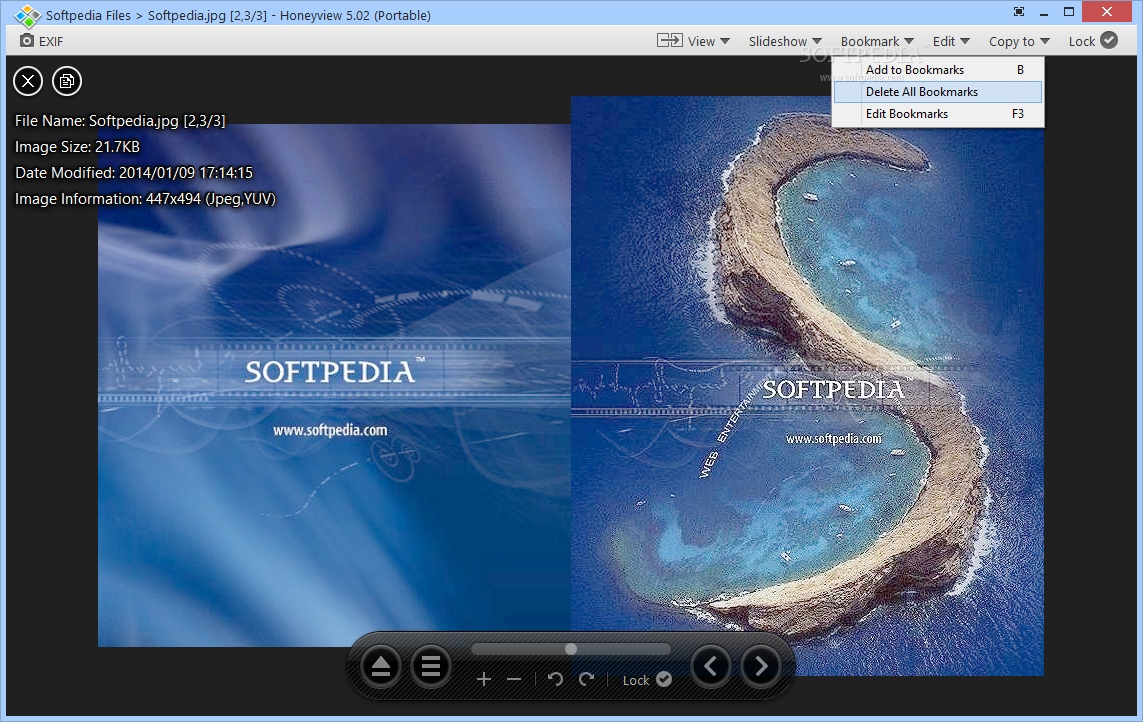
Task: Click 'Image Size: 21.7KB' text
Action: (77, 147)
